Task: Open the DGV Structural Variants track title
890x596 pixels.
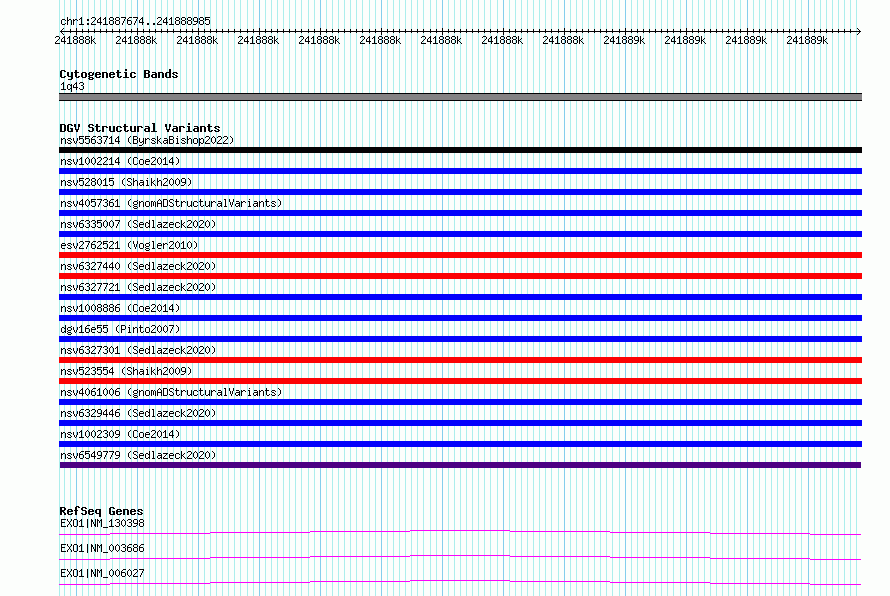Action: click(140, 128)
